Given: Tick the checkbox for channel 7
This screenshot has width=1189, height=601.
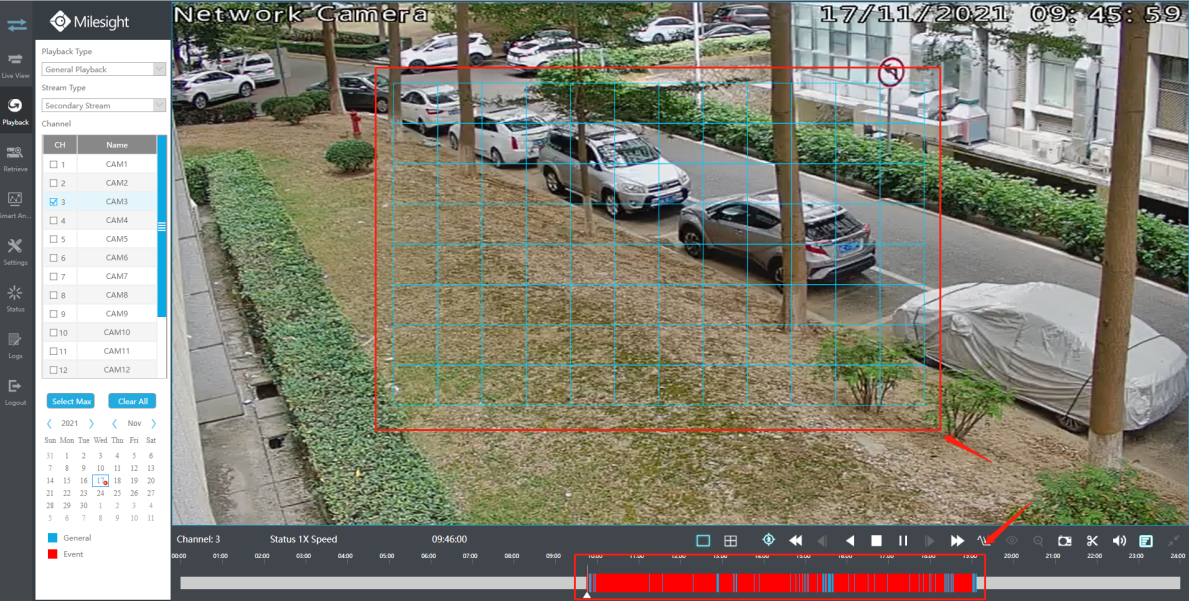Looking at the screenshot, I should coord(53,277).
